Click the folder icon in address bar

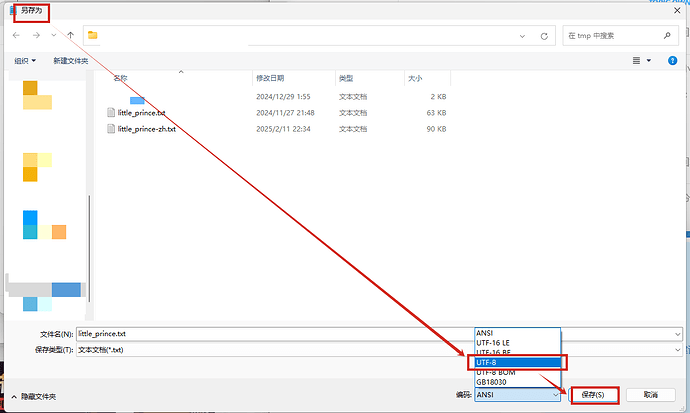tap(92, 35)
